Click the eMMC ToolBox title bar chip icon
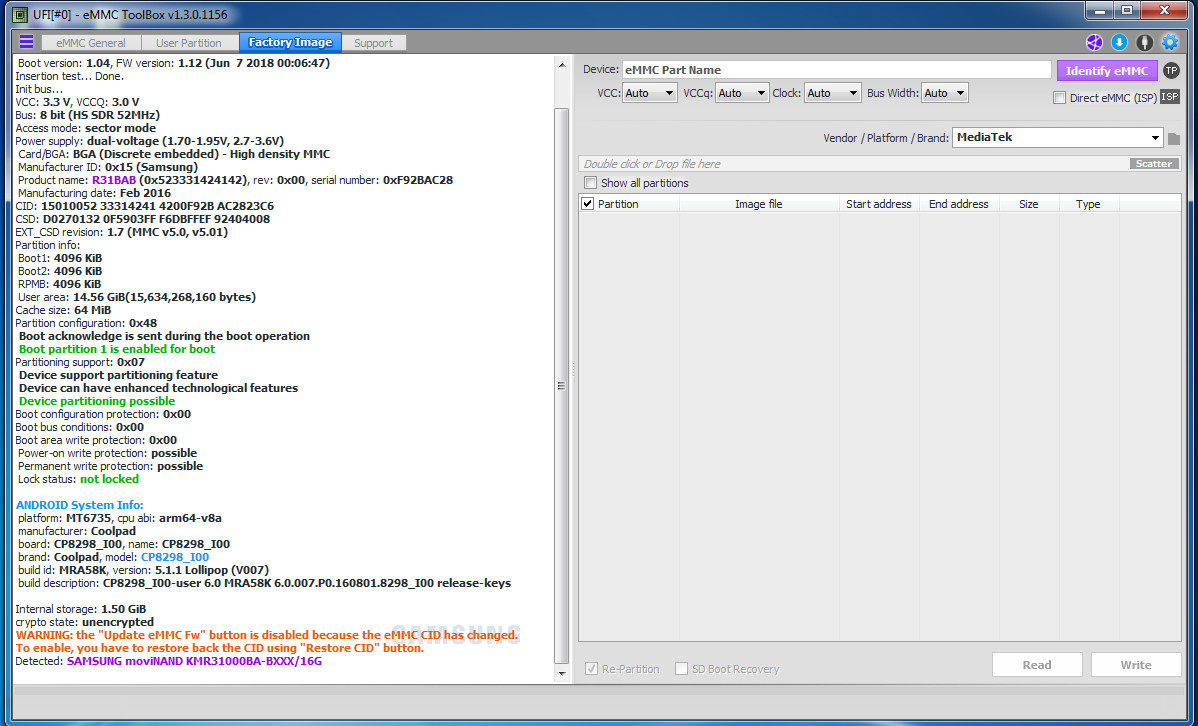The width and height of the screenshot is (1198, 726). (20, 15)
